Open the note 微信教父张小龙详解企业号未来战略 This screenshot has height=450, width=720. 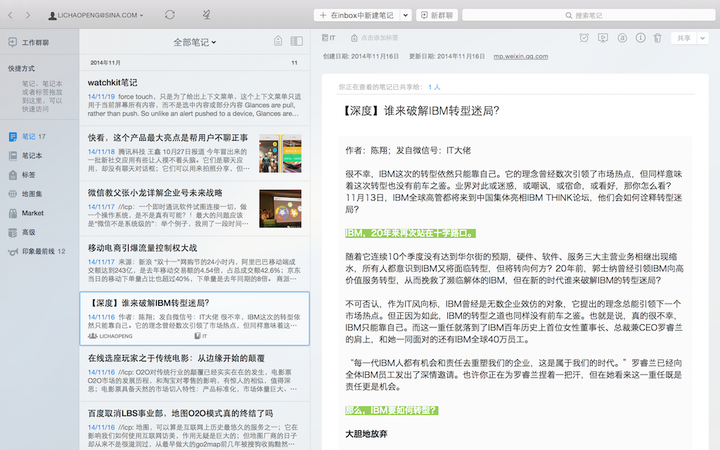195,208
